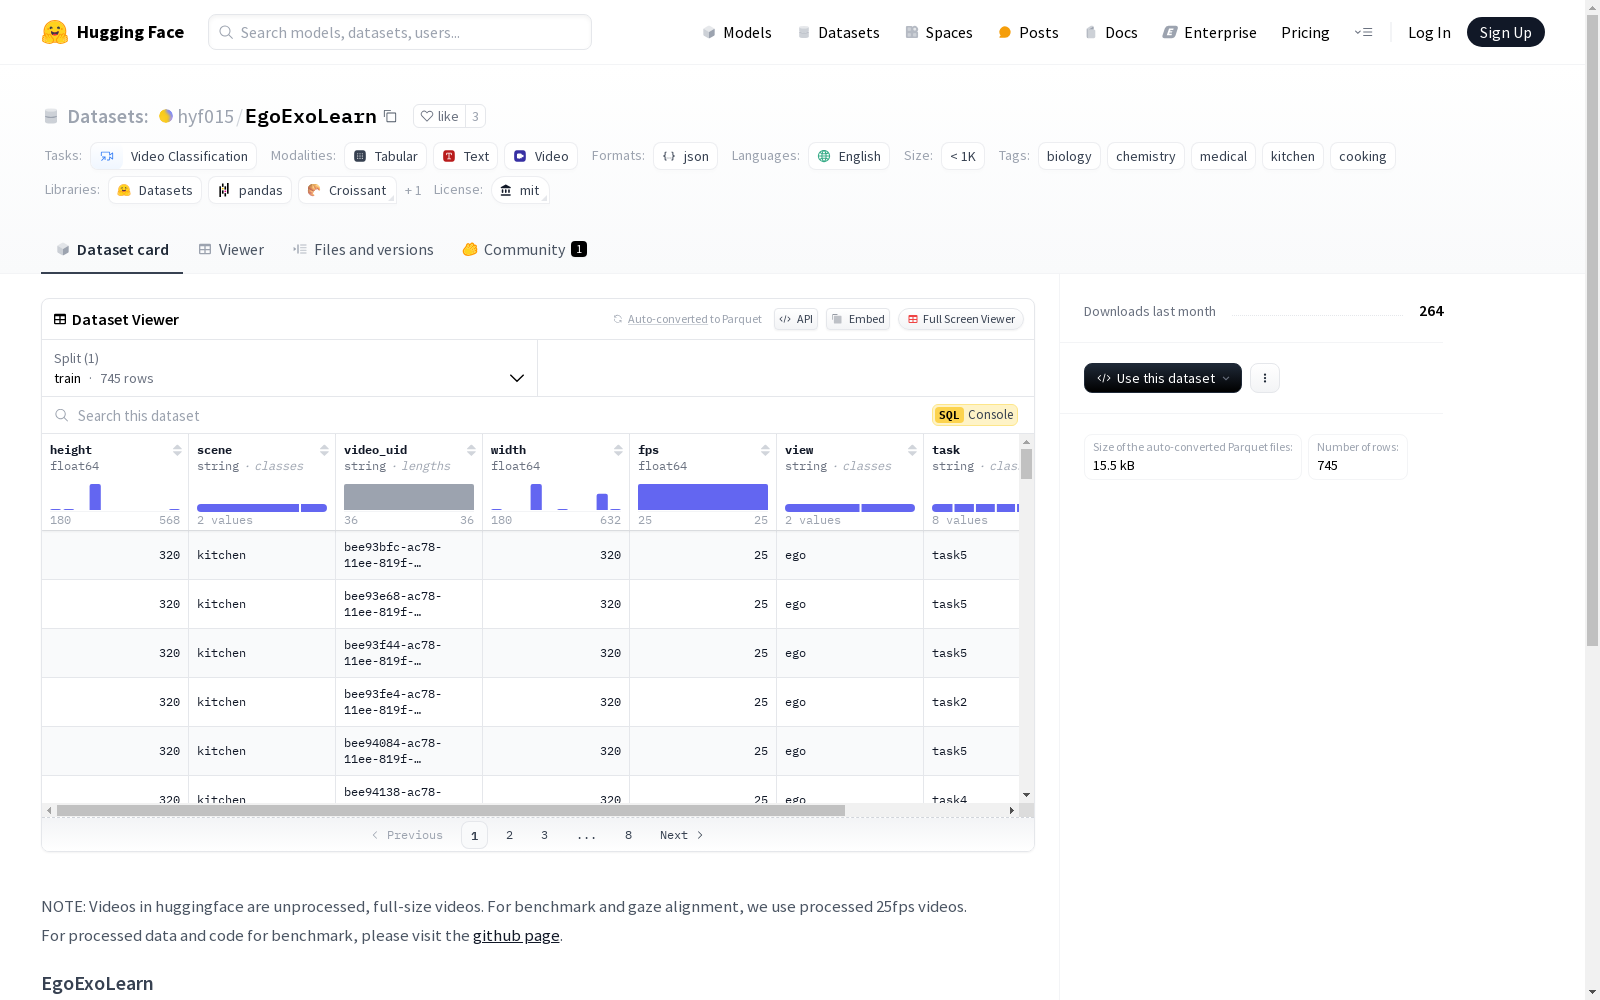Click the cooking tag

point(1363,156)
